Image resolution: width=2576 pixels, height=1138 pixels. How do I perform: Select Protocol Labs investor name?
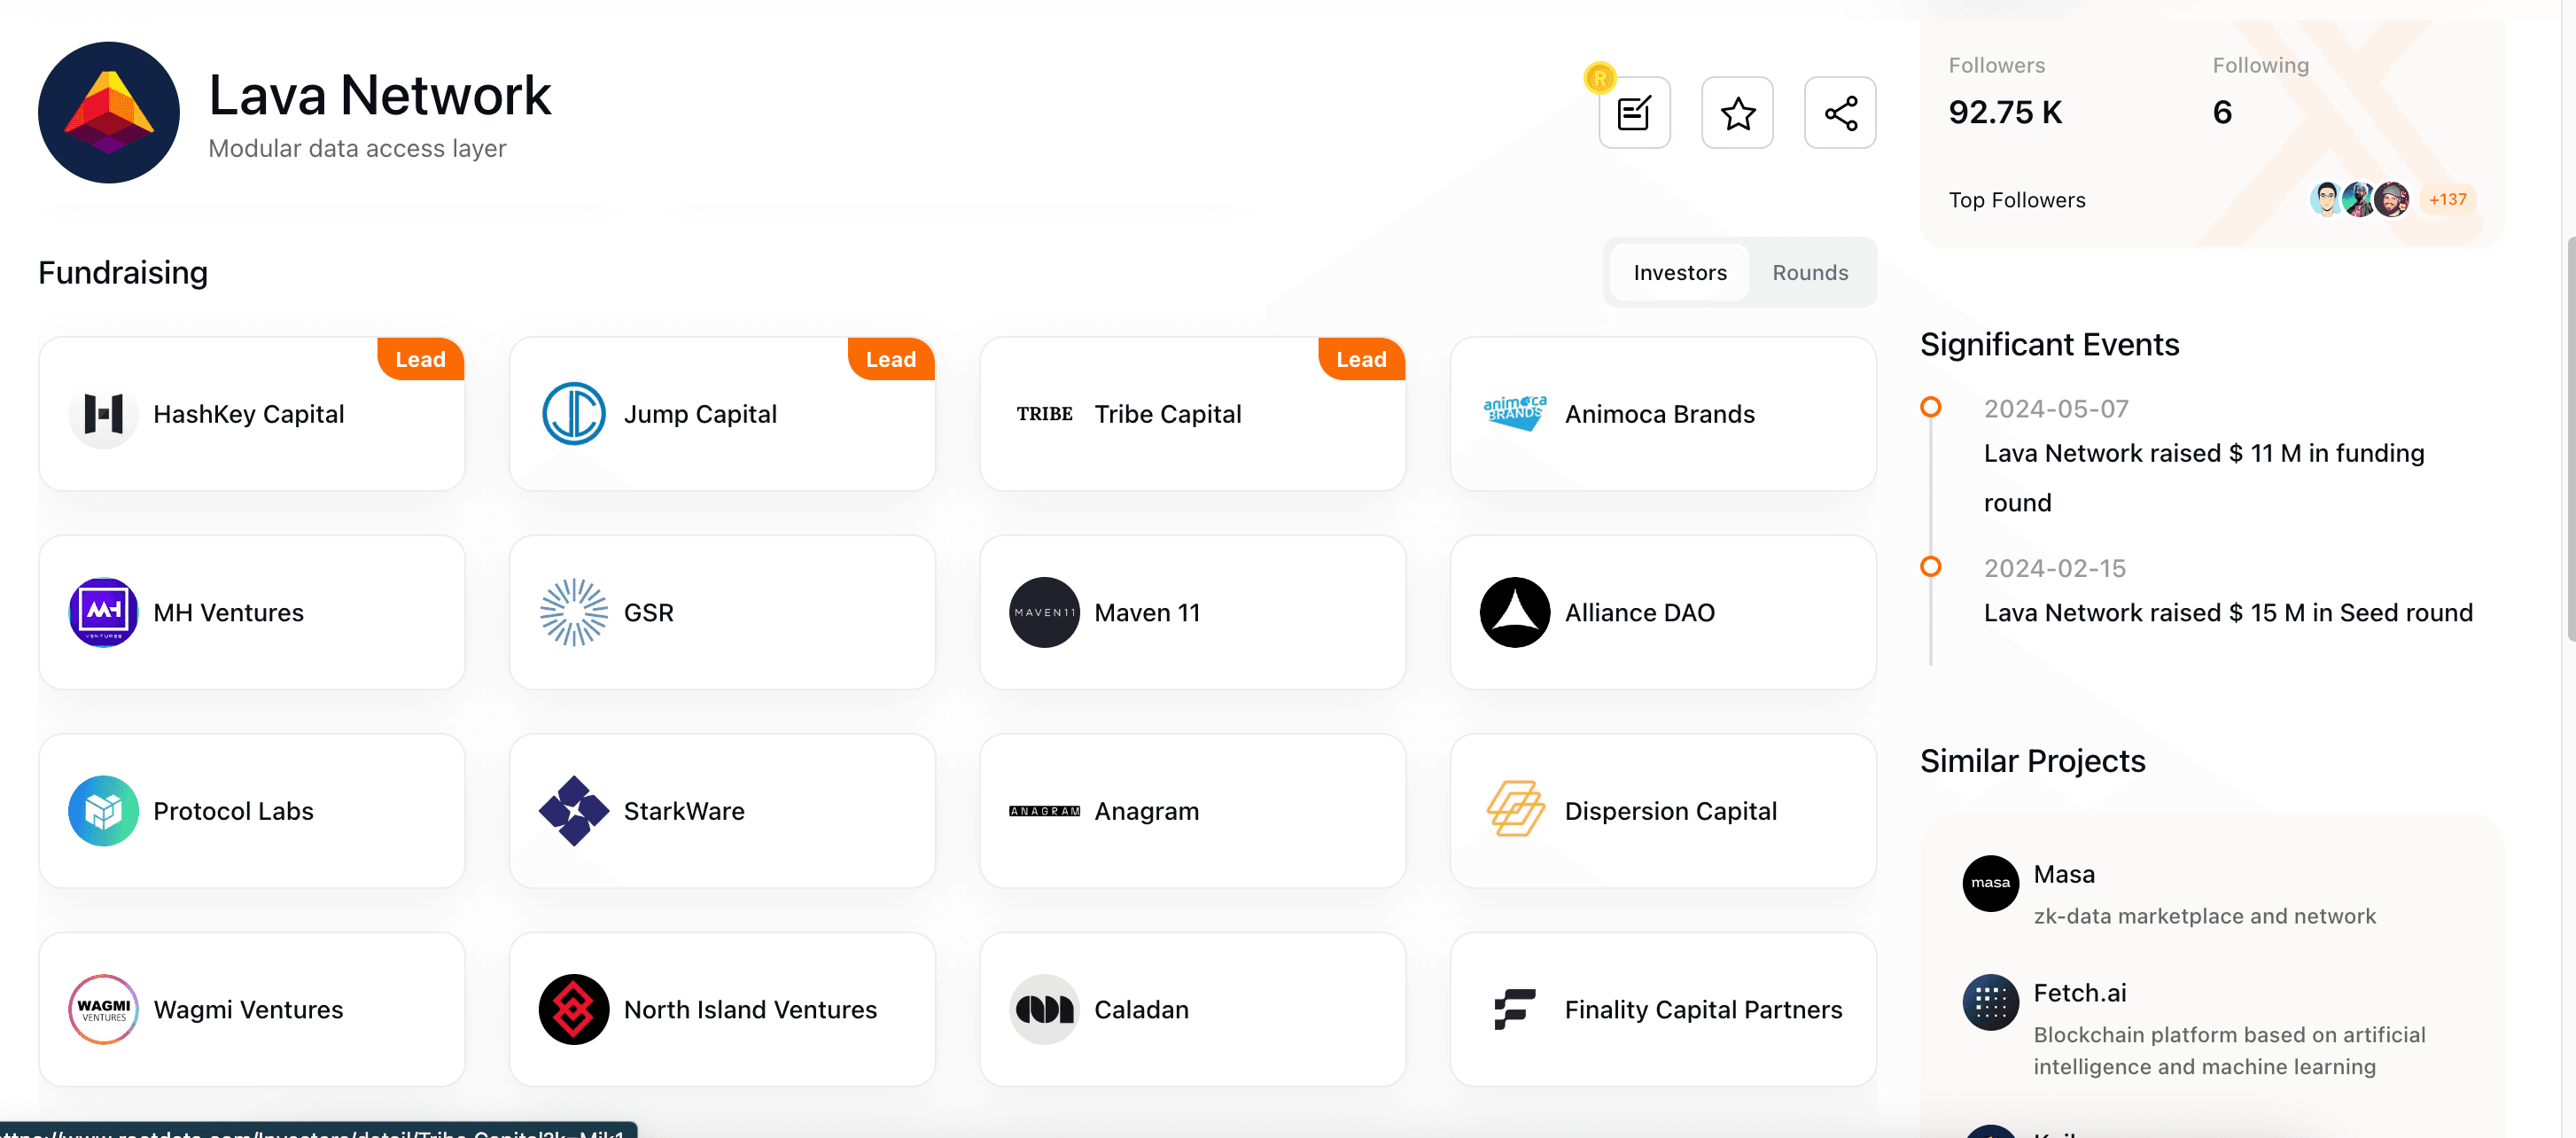point(233,811)
